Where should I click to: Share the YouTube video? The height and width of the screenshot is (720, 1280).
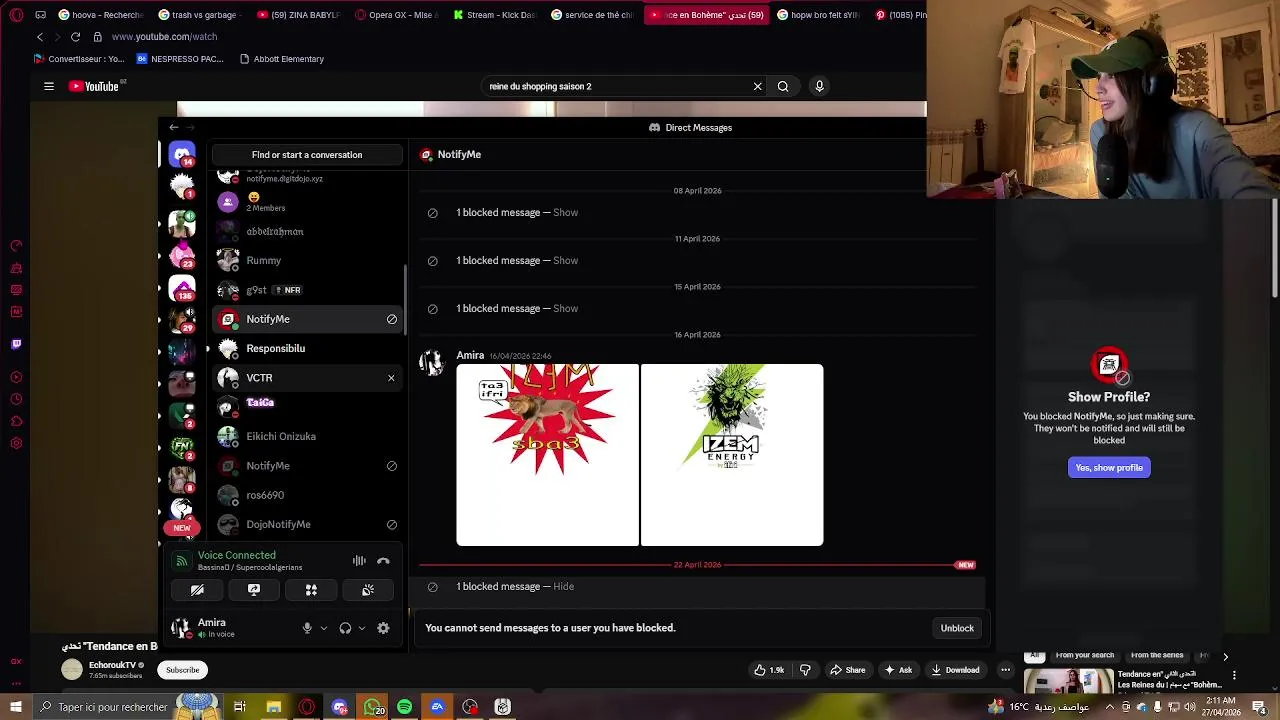pyautogui.click(x=847, y=670)
